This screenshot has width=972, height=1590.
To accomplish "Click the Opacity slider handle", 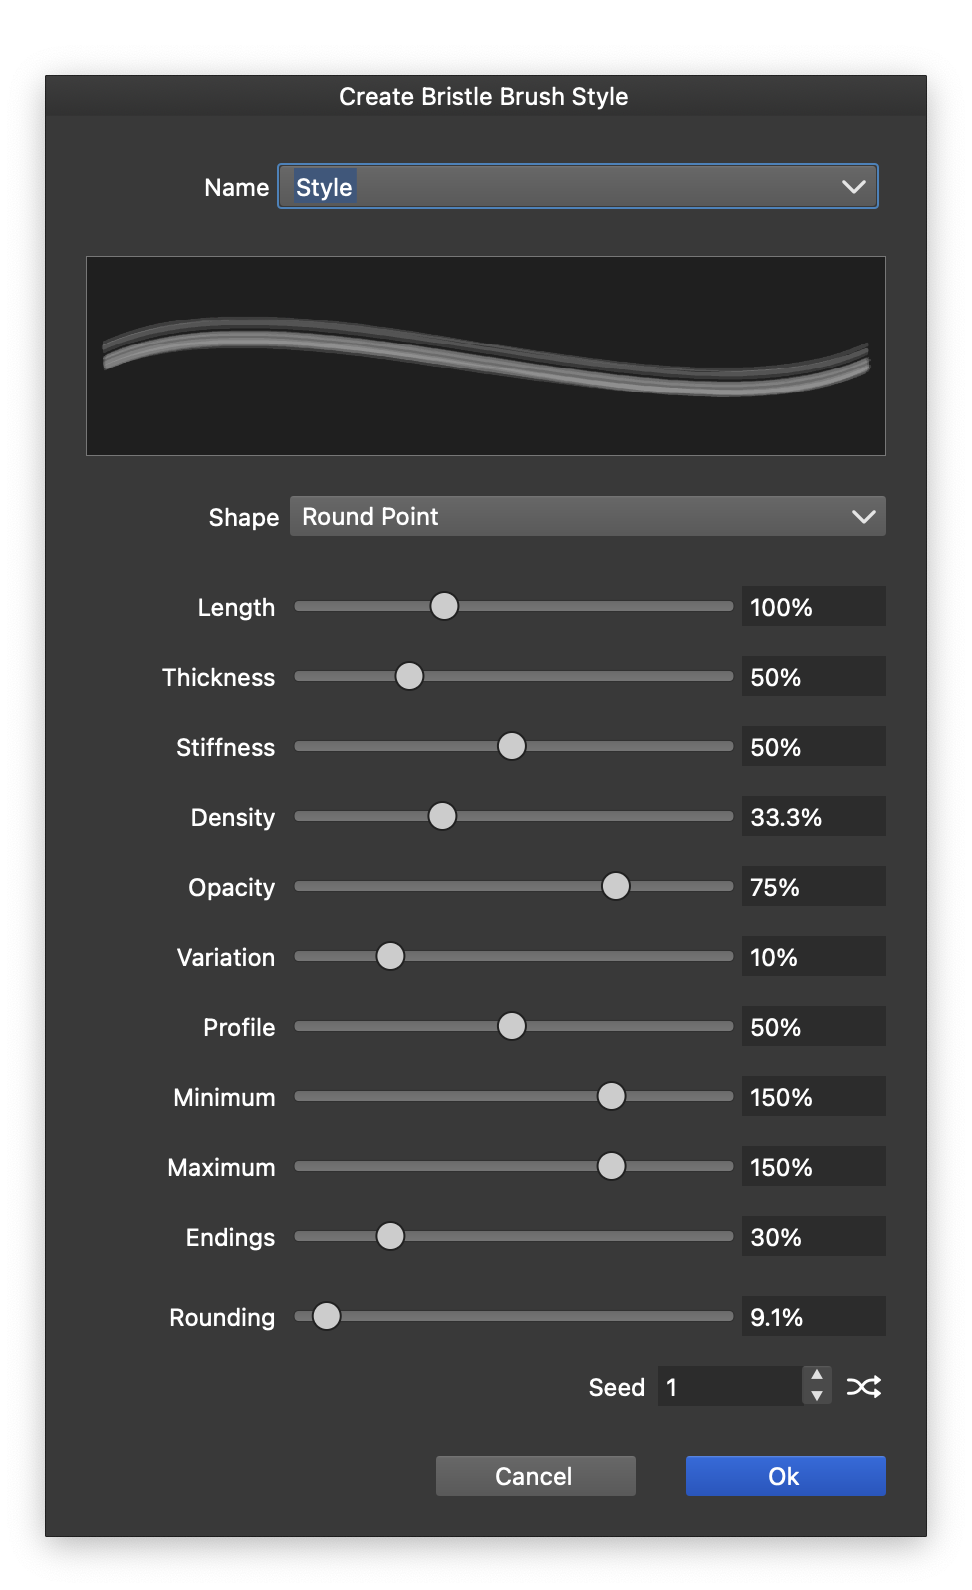I will [x=616, y=887].
